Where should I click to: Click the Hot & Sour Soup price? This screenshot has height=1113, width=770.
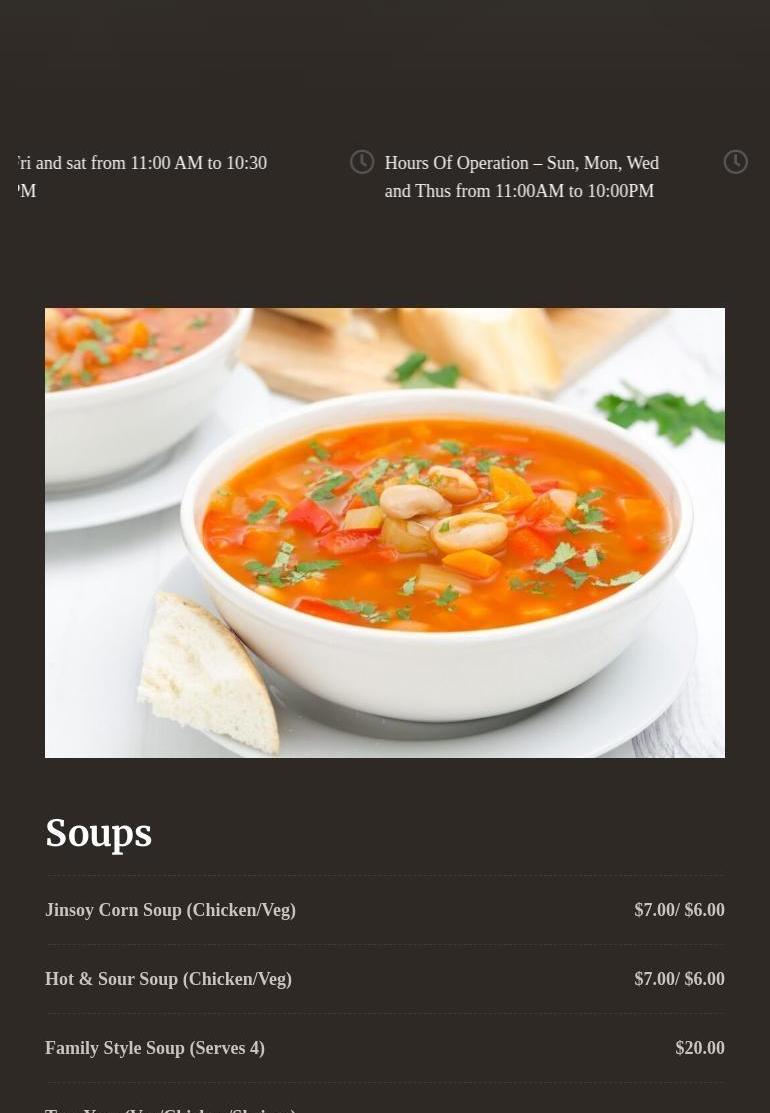click(x=679, y=979)
